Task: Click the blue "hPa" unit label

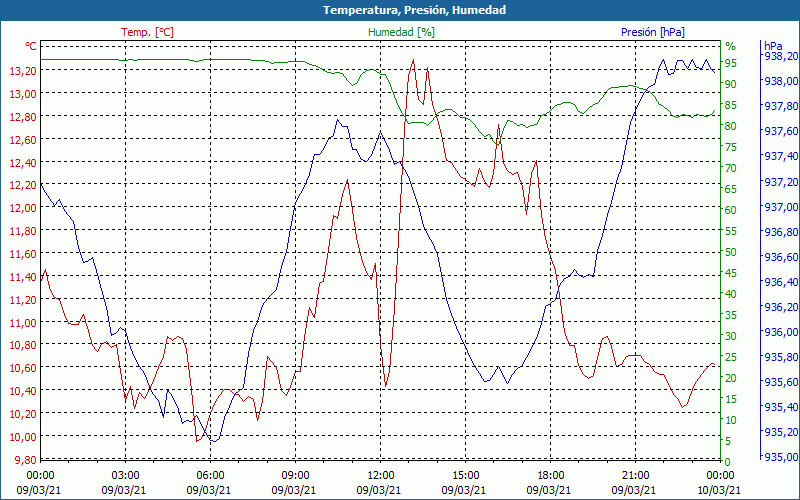Action: 773,46
